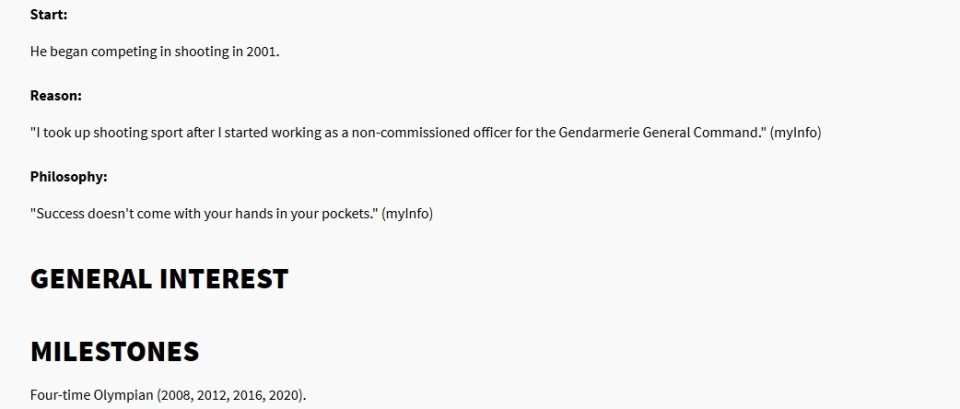The image size is (960, 409).
Task: Select the "Reason:" bold label
Action: [x=56, y=96]
